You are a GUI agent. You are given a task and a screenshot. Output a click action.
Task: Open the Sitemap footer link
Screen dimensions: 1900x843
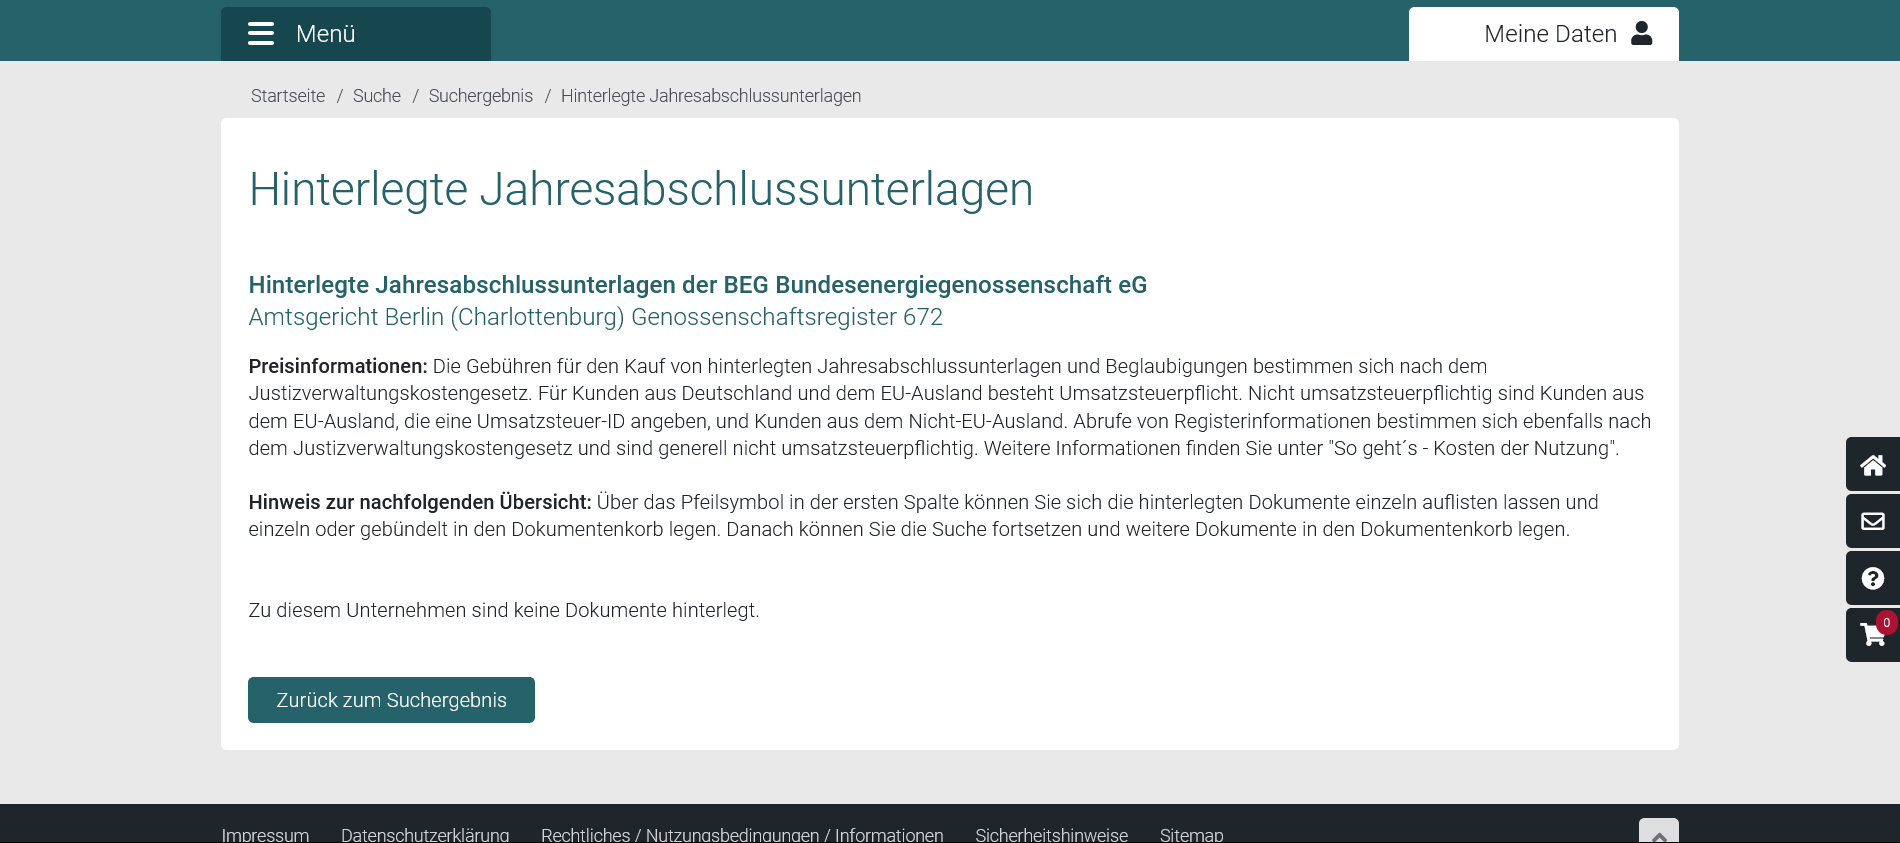tap(1191, 834)
